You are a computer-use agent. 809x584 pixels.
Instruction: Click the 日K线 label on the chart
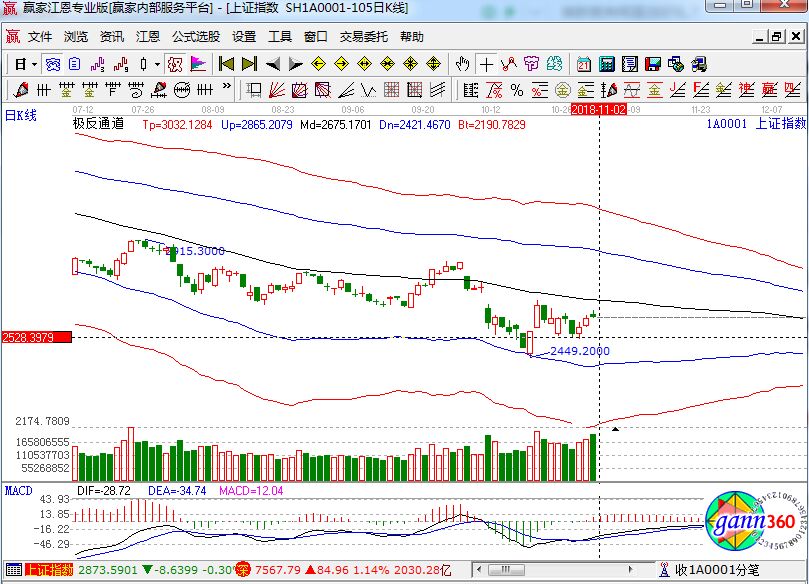pos(21,116)
